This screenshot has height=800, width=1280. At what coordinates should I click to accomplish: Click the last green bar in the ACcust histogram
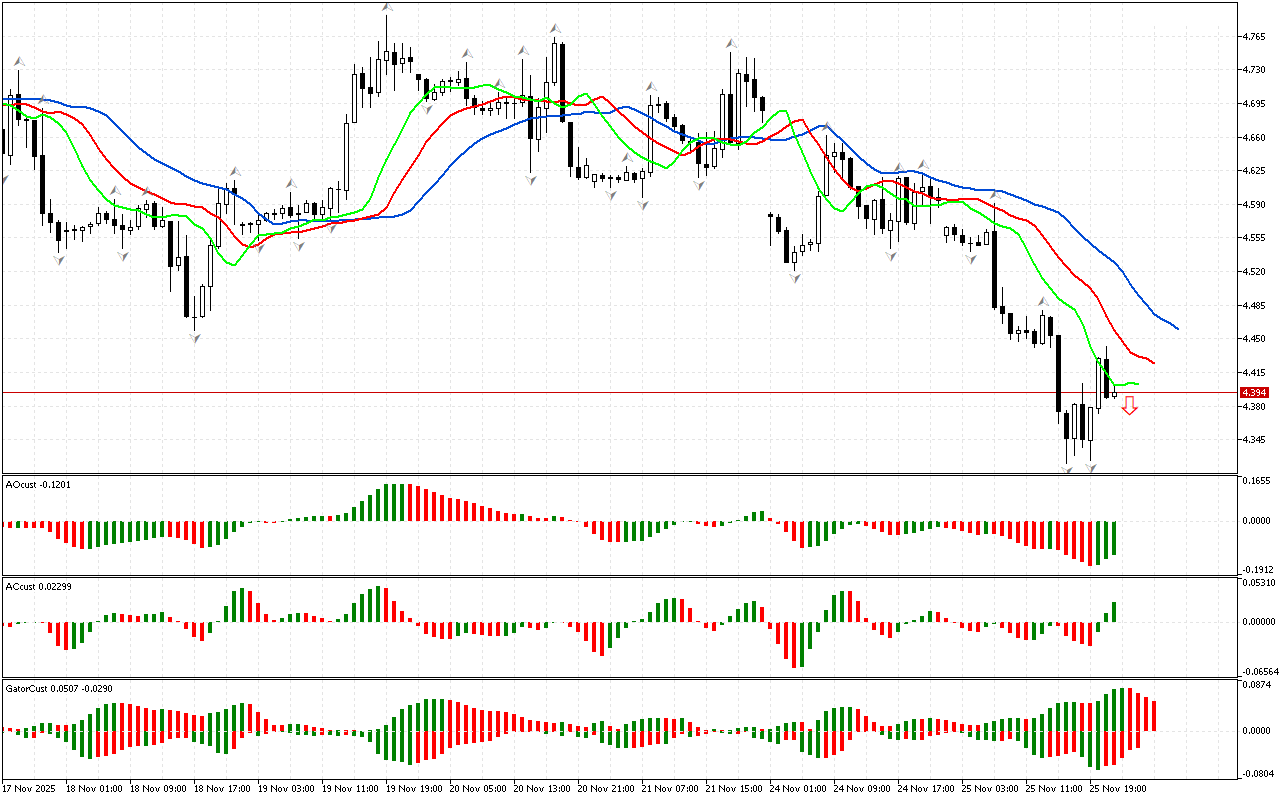click(x=1113, y=611)
